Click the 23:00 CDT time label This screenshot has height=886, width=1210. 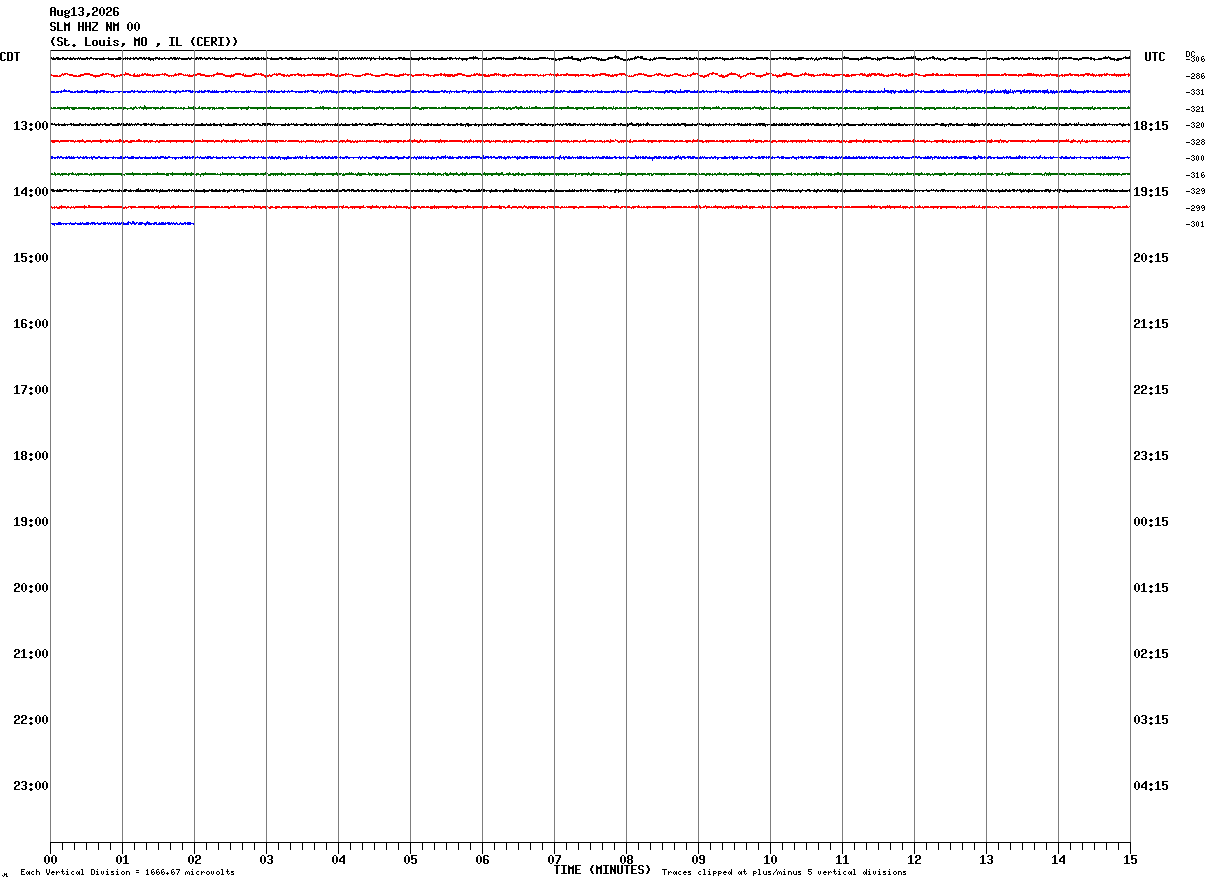coord(31,785)
